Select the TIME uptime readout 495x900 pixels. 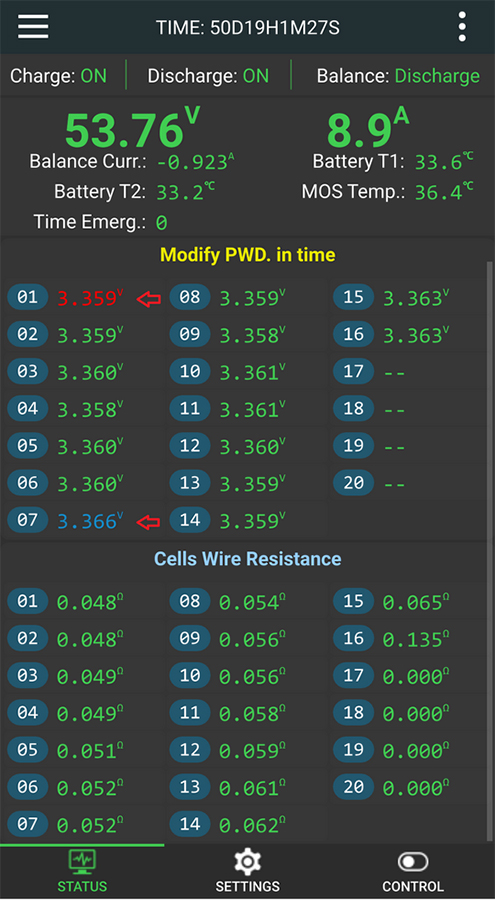point(248,27)
